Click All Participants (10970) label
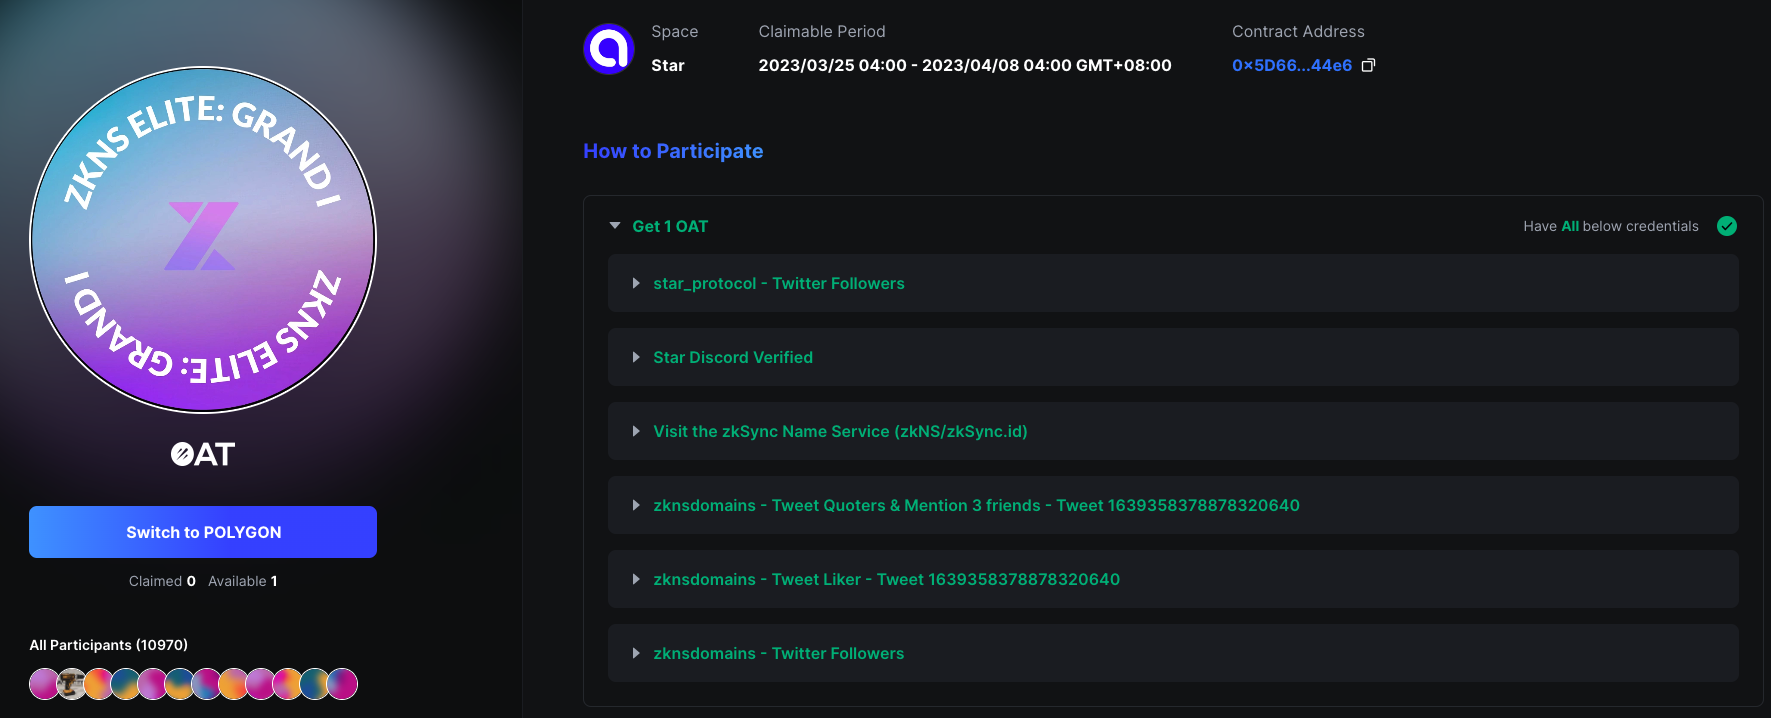Image resolution: width=1771 pixels, height=718 pixels. 109,645
